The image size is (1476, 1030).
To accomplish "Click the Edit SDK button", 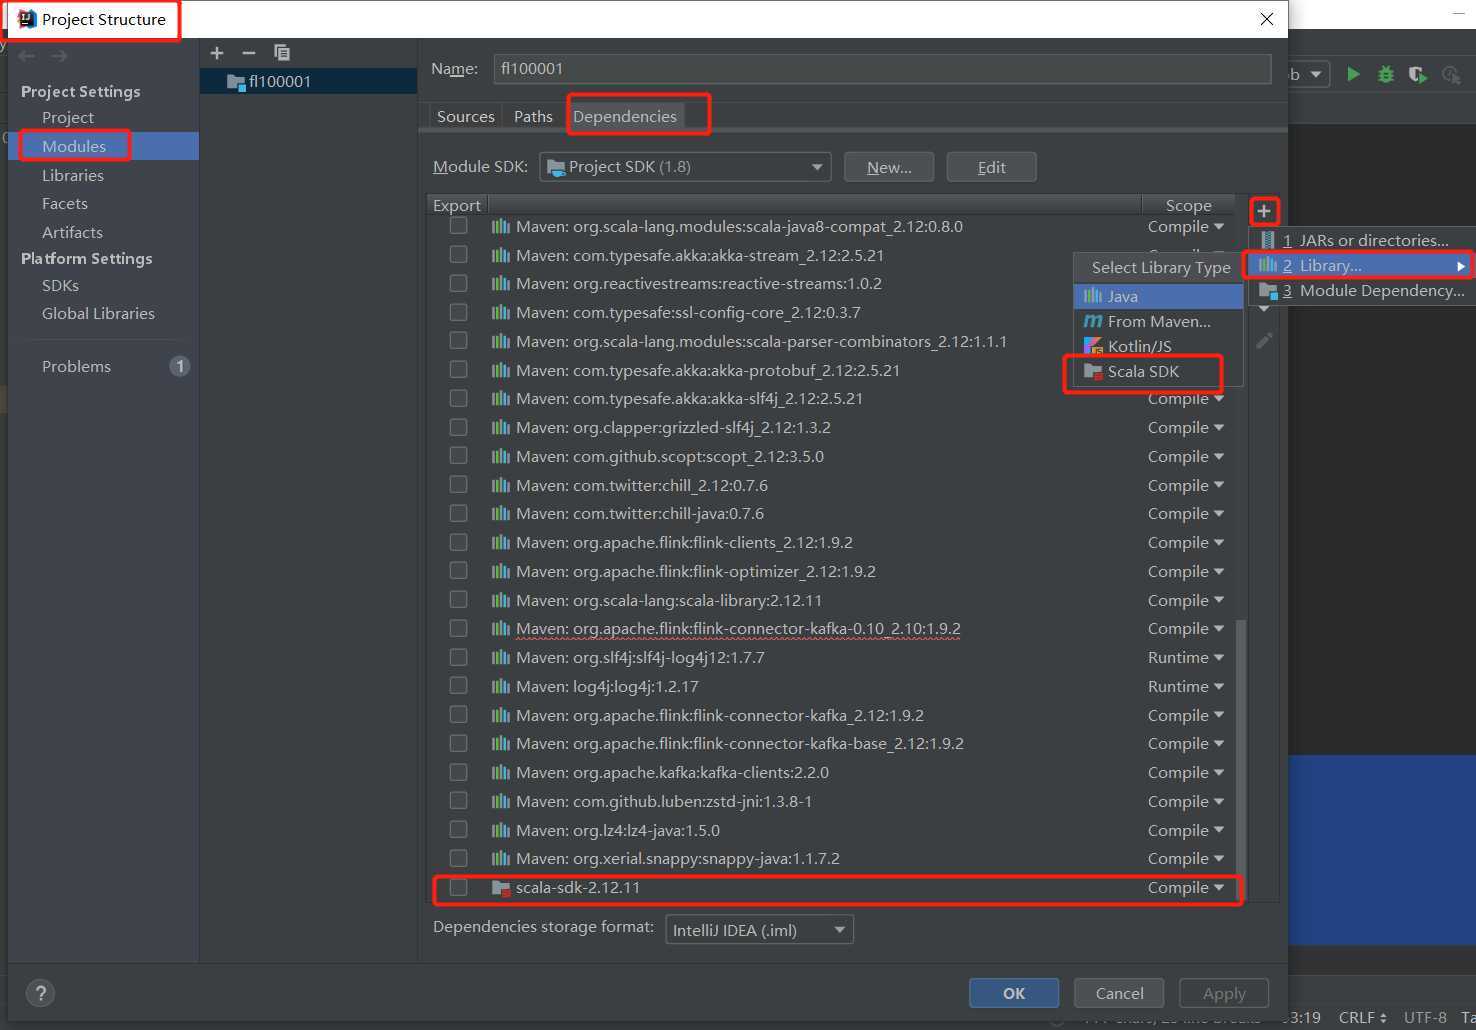I will [x=991, y=167].
